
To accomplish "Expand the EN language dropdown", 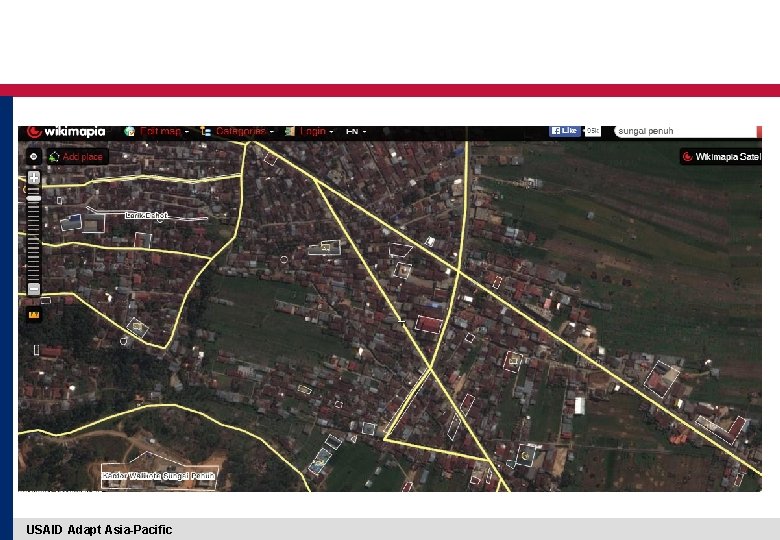I will [x=356, y=131].
